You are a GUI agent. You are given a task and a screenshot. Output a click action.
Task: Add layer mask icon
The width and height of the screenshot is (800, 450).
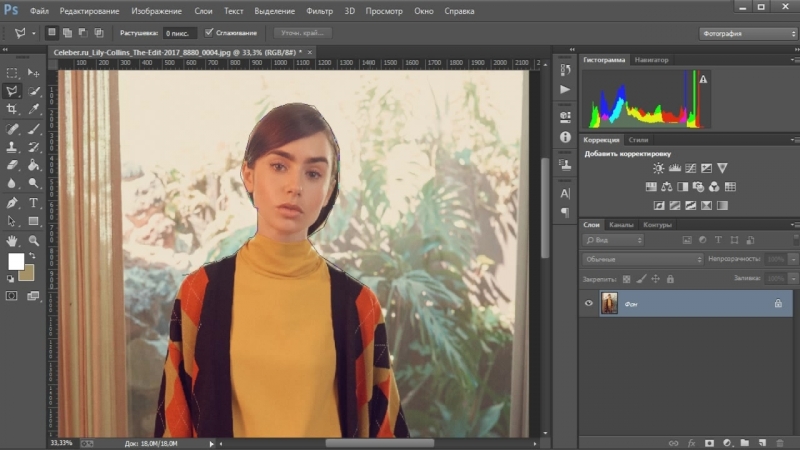point(709,443)
